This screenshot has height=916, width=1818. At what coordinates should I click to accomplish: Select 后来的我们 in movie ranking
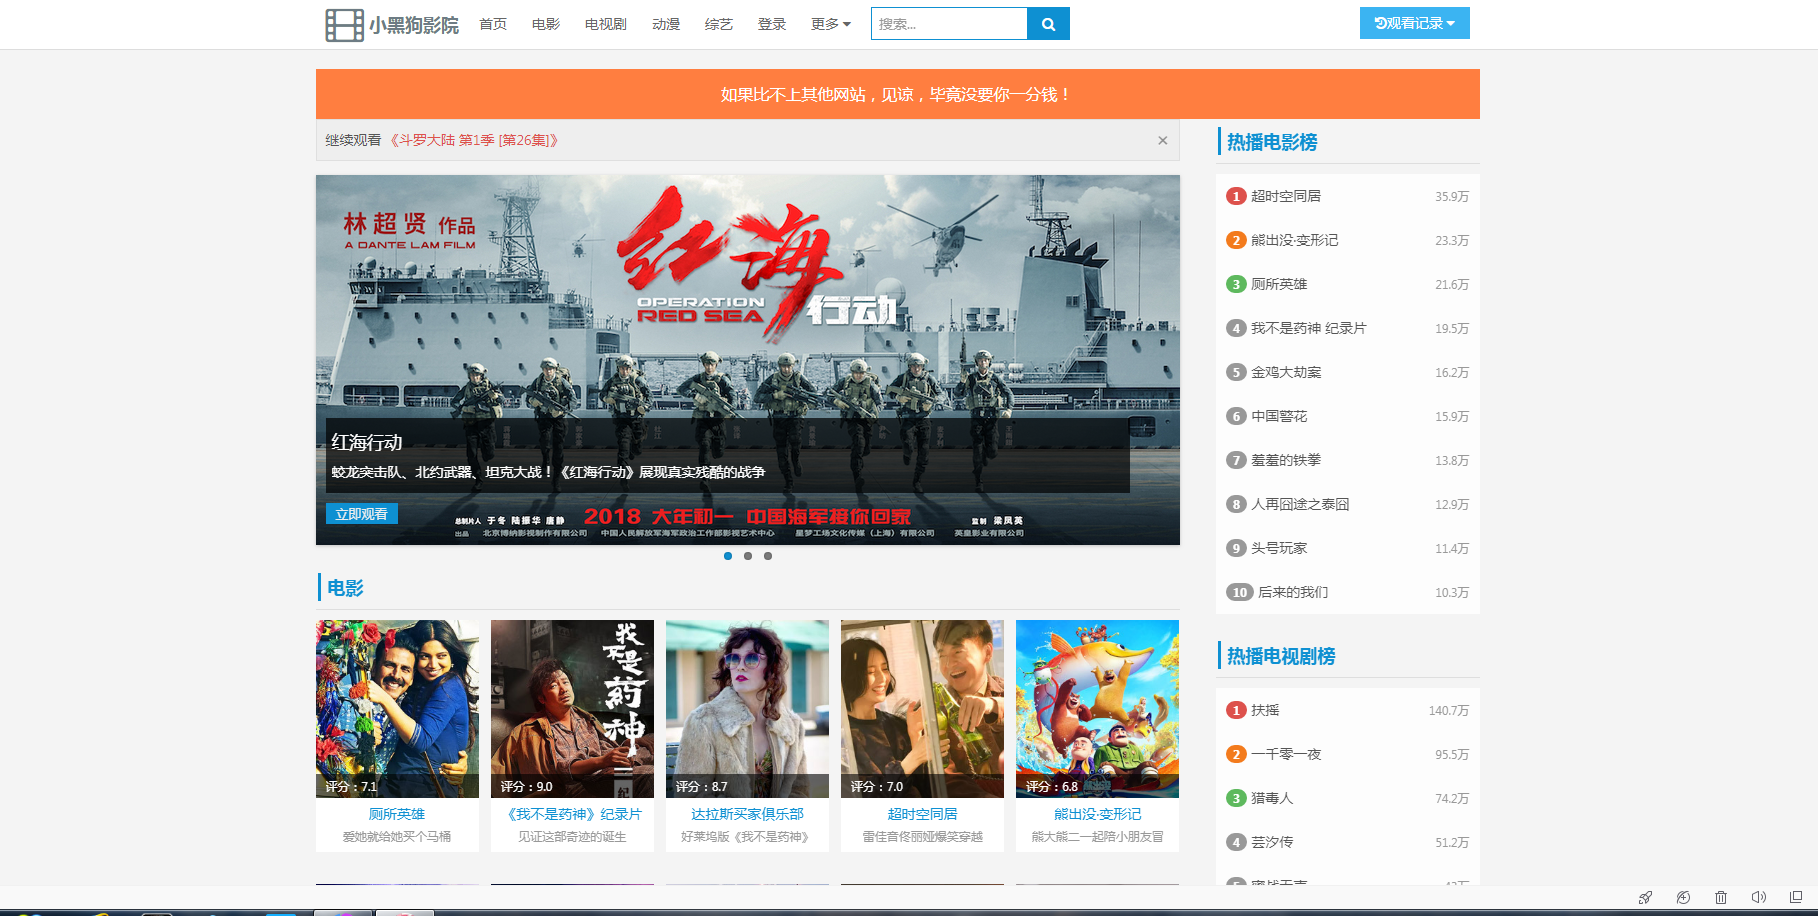1293,592
